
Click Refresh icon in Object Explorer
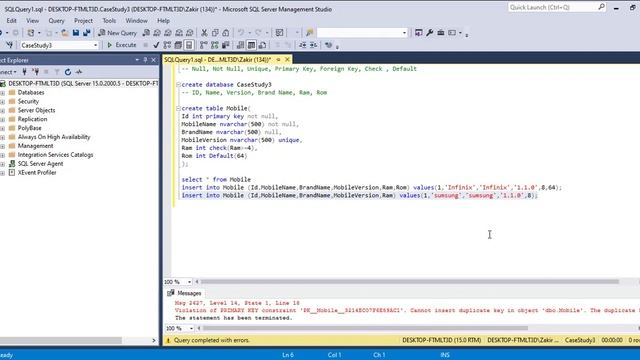(x=68, y=72)
